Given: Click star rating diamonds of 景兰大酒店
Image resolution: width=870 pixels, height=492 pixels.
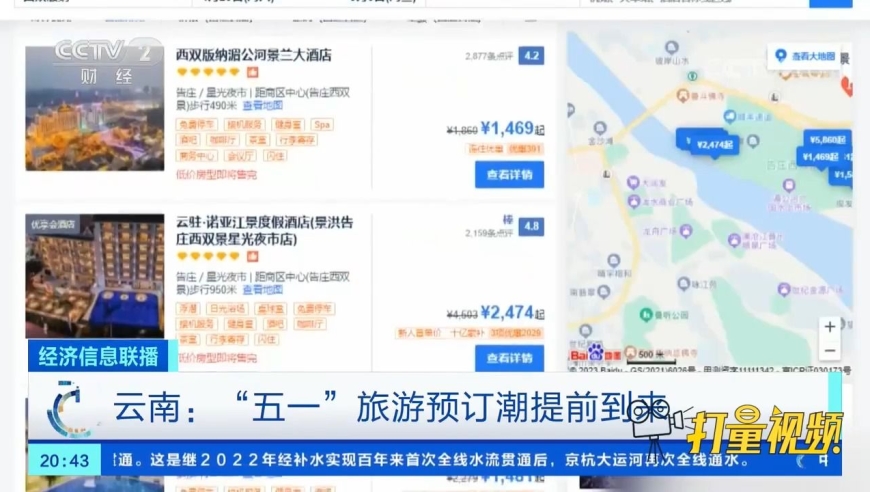Looking at the screenshot, I should (x=208, y=72).
